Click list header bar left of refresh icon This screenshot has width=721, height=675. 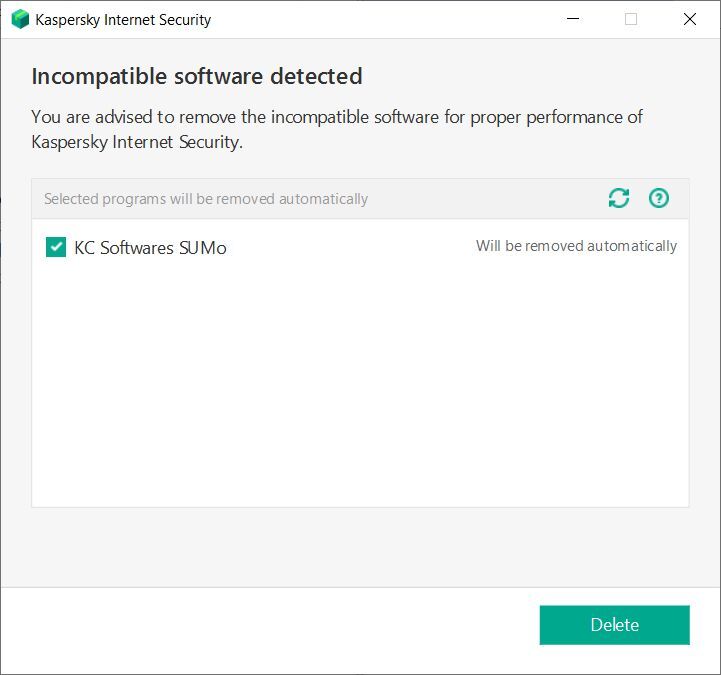(480, 199)
